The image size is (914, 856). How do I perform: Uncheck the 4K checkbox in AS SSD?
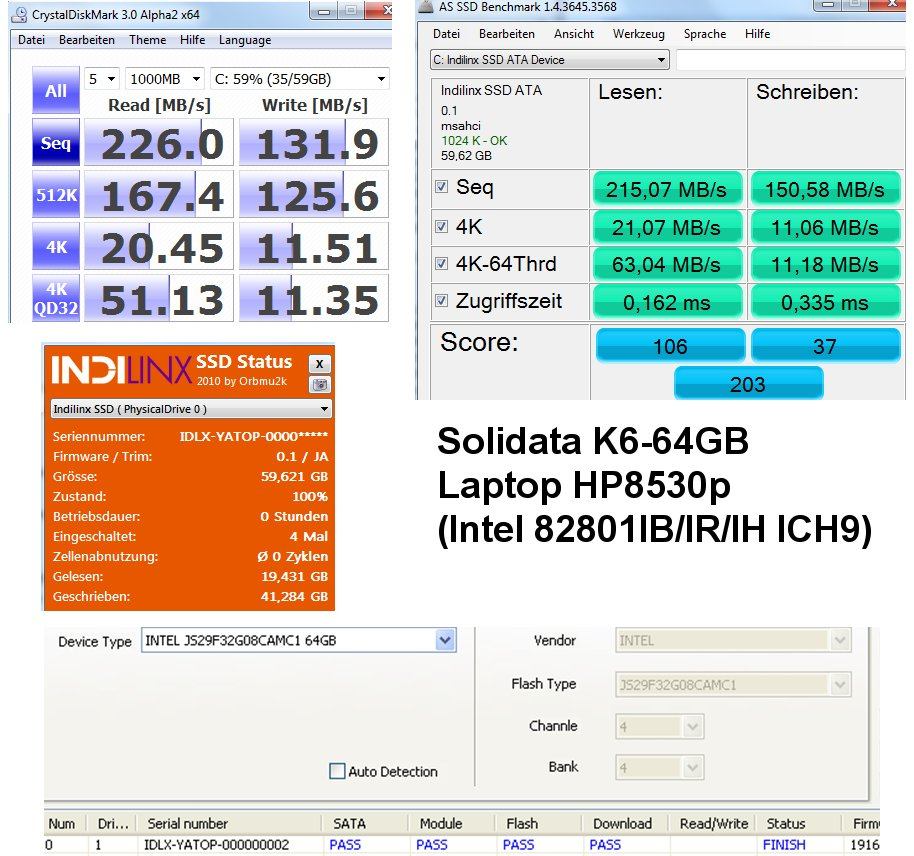[x=442, y=226]
